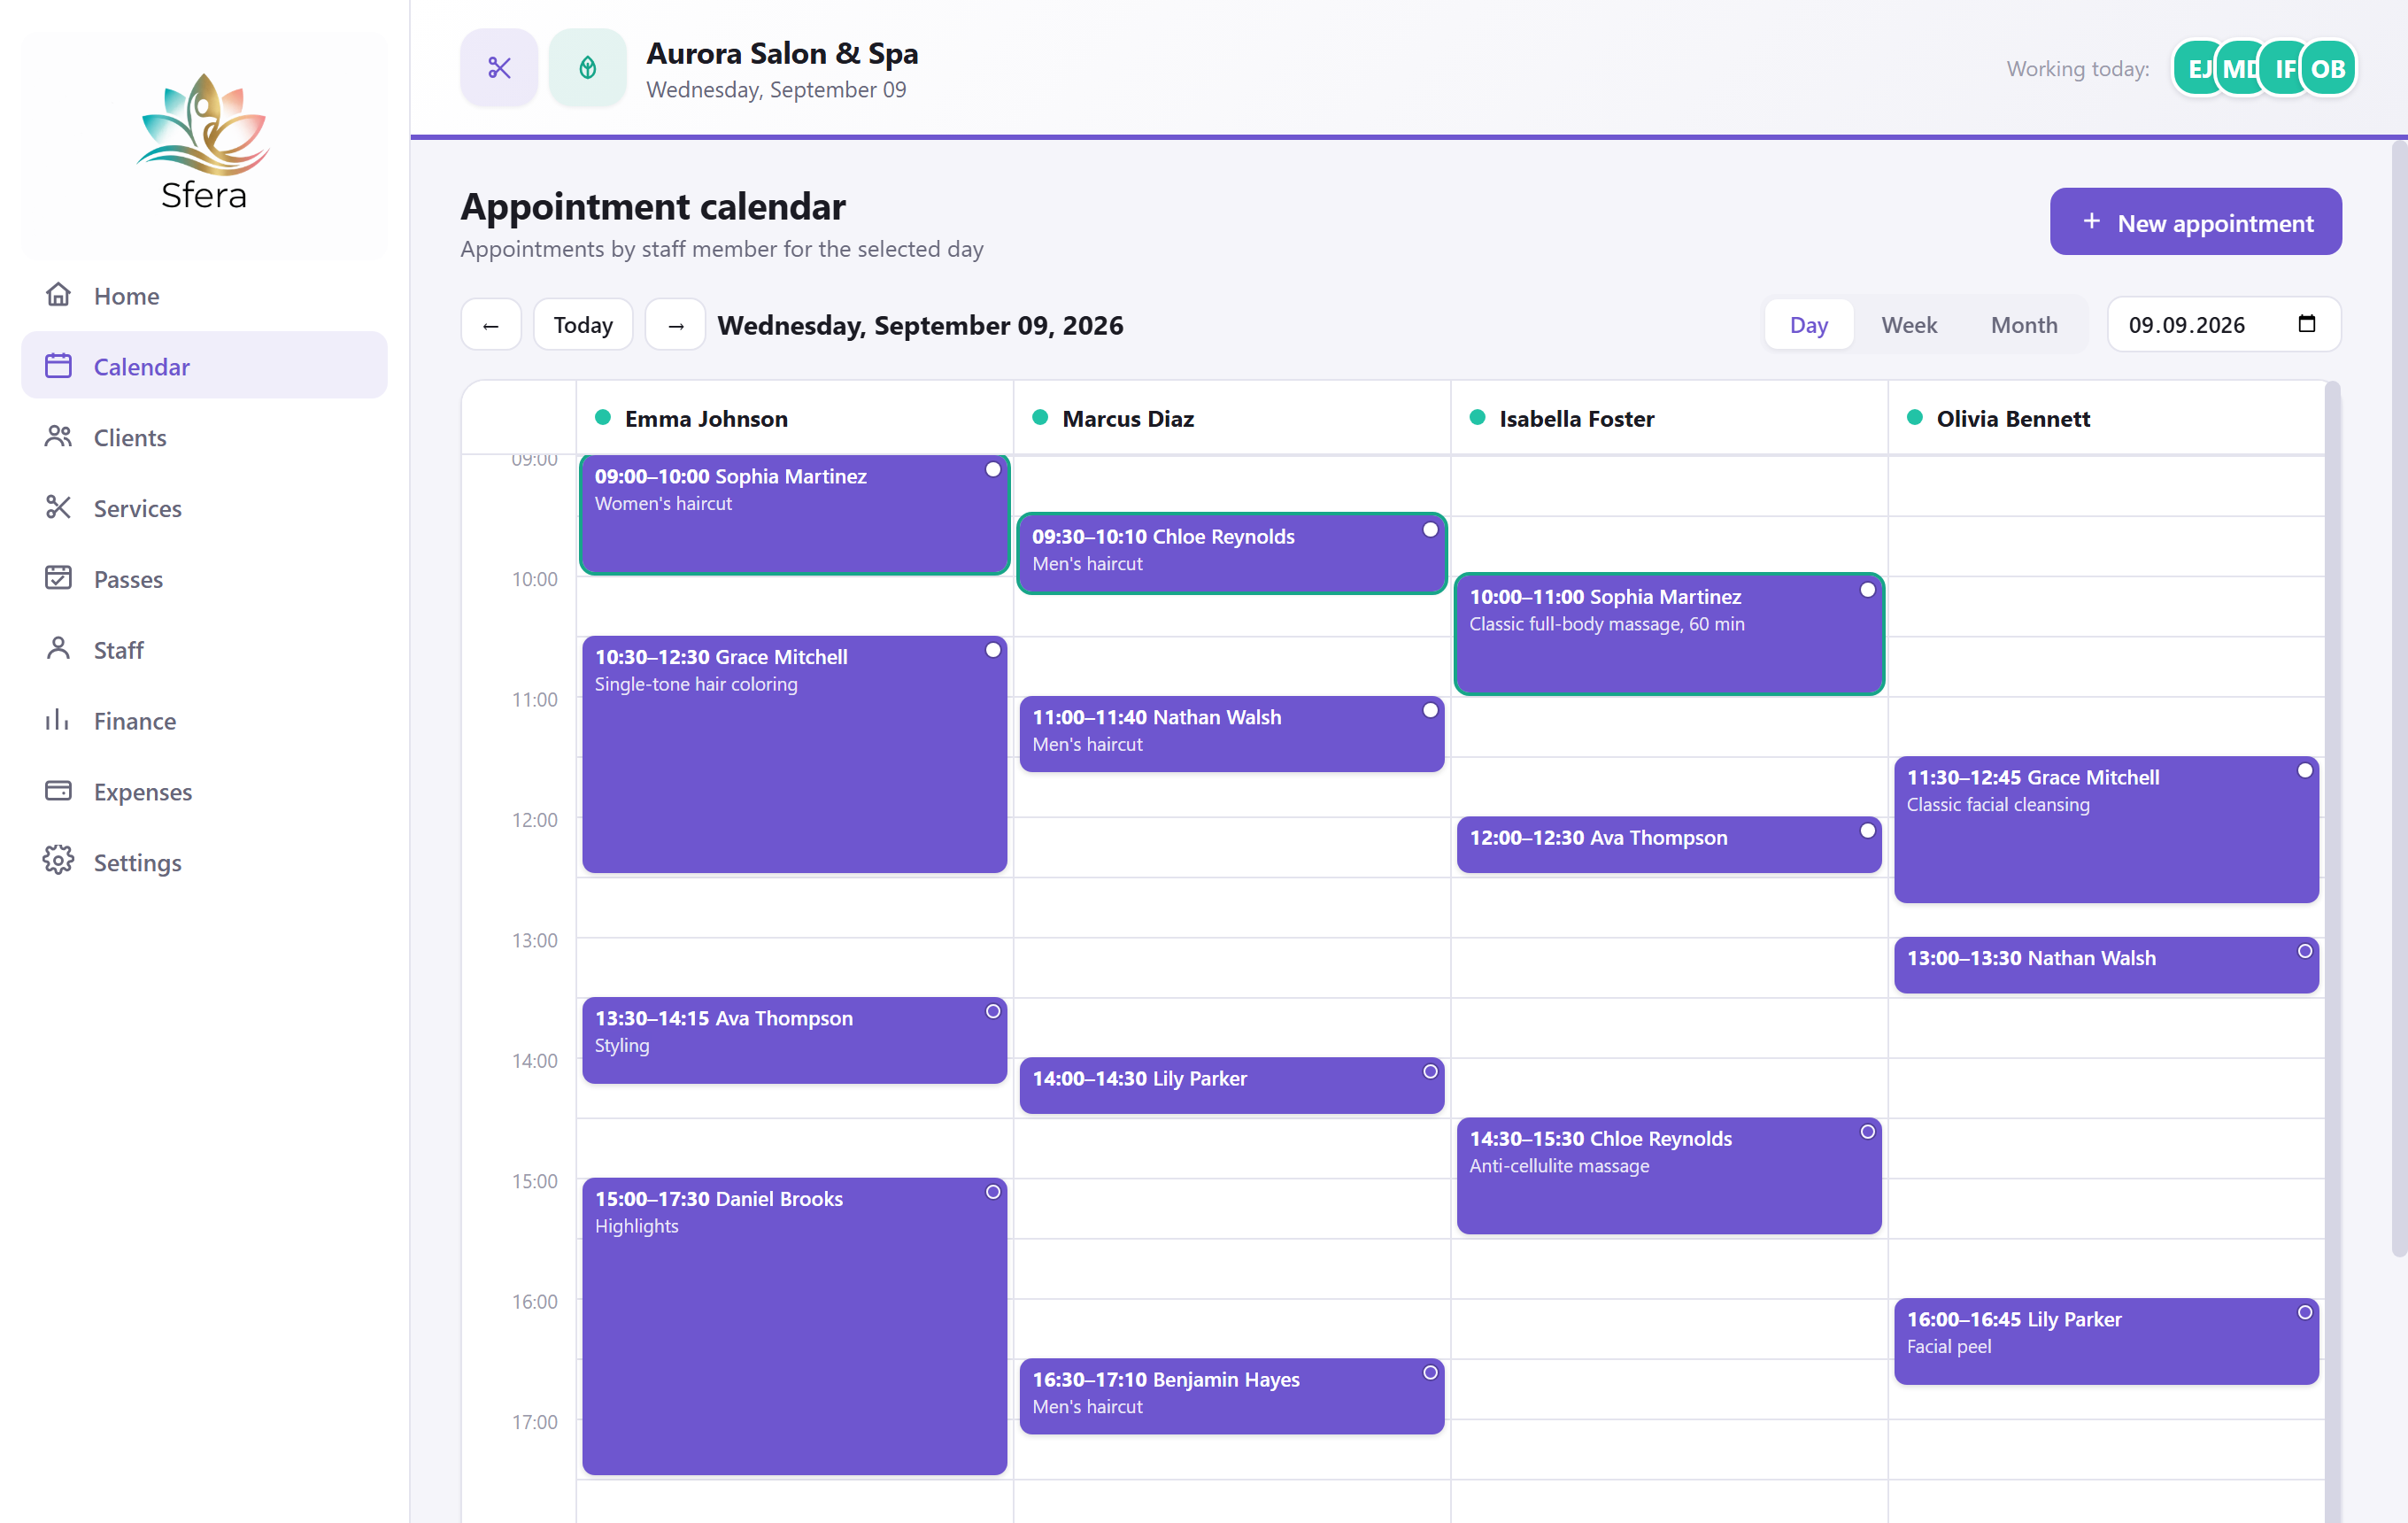
Task: Toggle status circle on Daniel Brooks 15:00 highlights
Action: (993, 1192)
